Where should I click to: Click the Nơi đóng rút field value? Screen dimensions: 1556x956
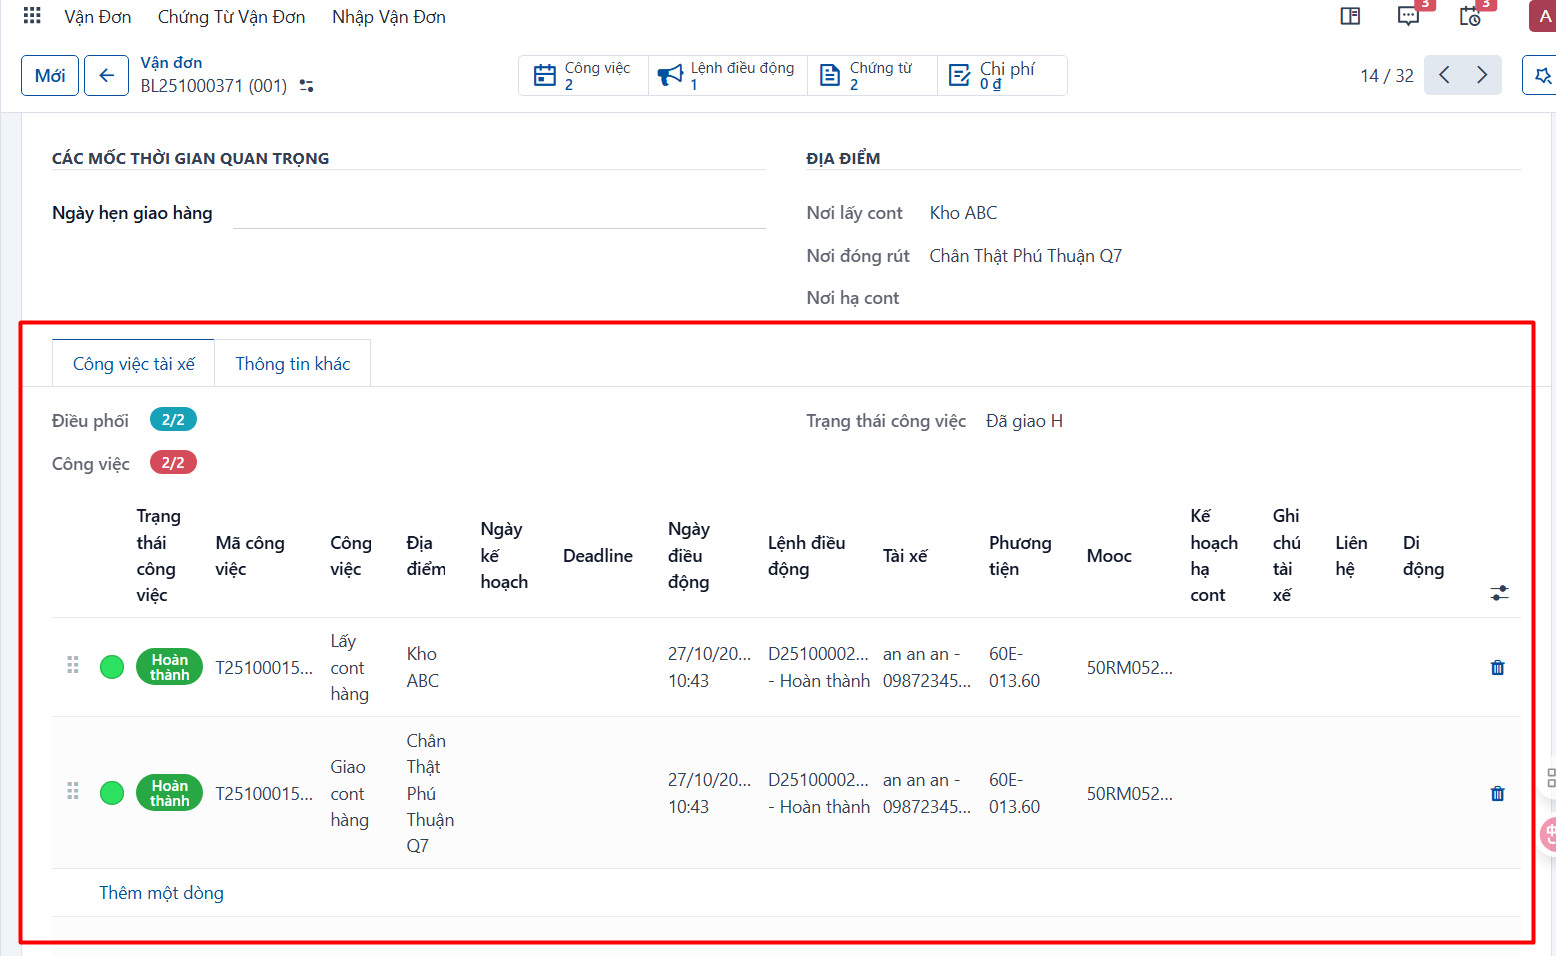(1026, 256)
